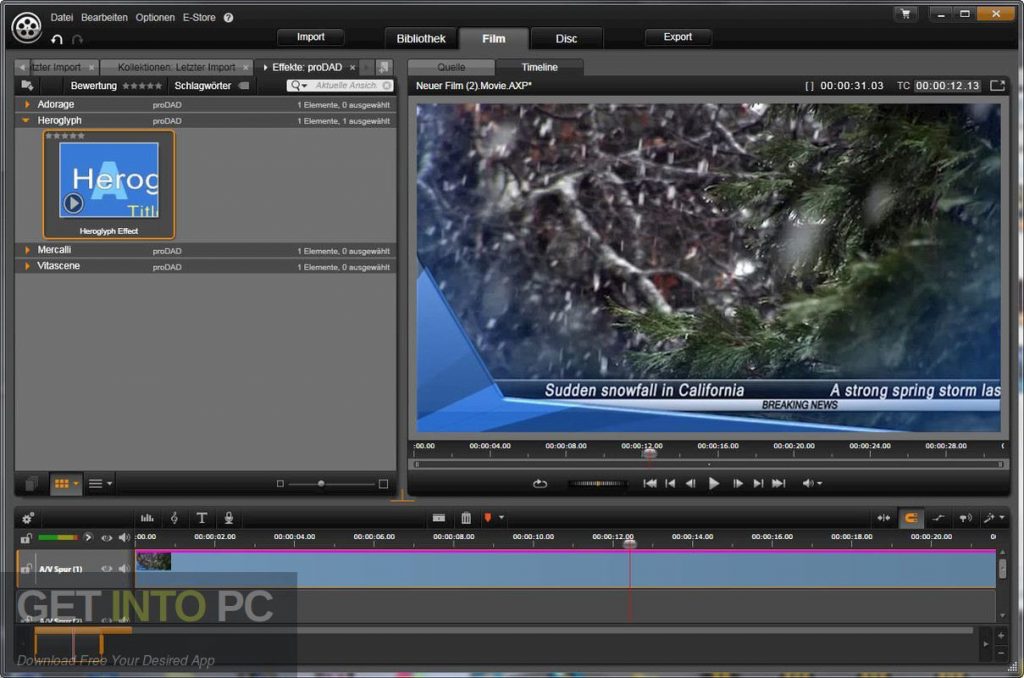This screenshot has width=1024, height=678.
Task: Expand the Vitascene category
Action: [x=27, y=266]
